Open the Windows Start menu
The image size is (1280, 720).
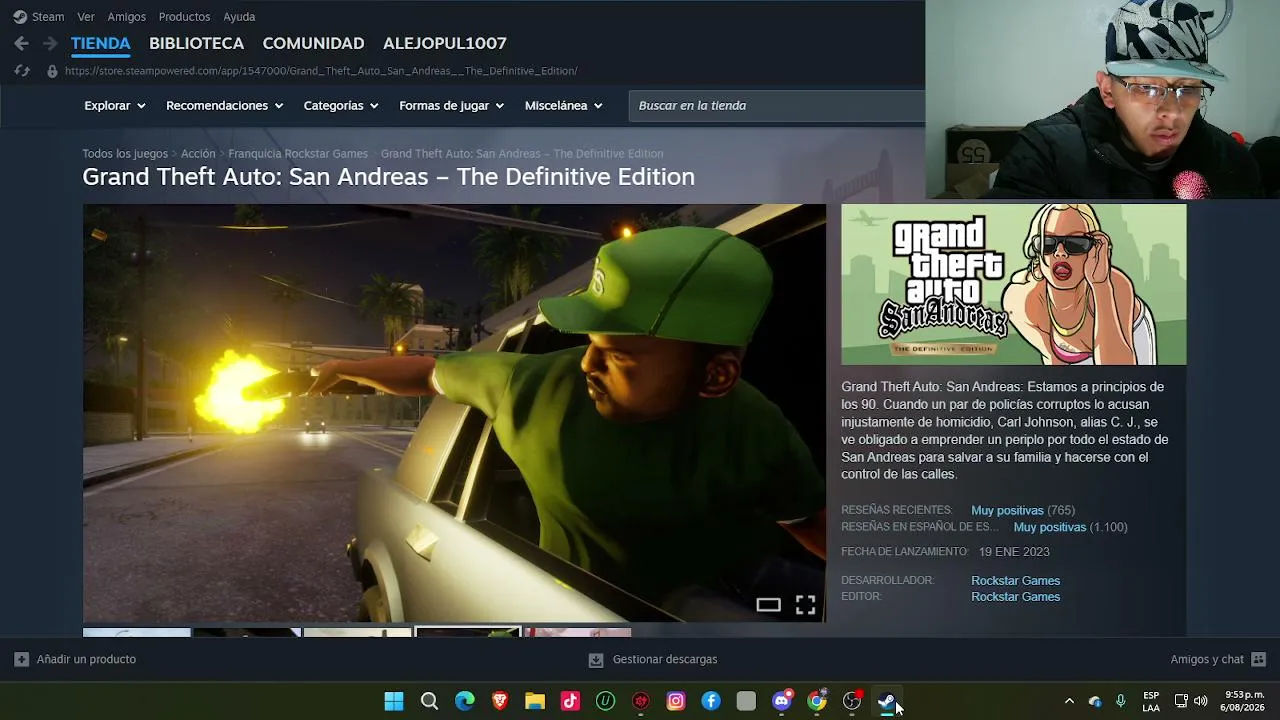pyautogui.click(x=394, y=701)
